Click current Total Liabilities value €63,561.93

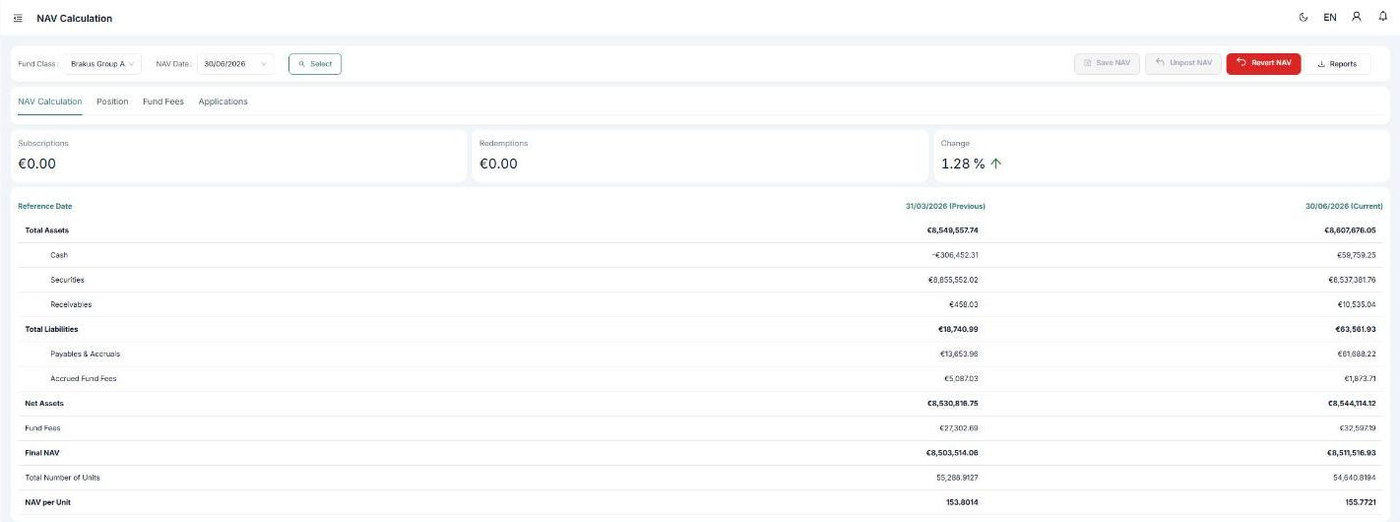(1355, 329)
